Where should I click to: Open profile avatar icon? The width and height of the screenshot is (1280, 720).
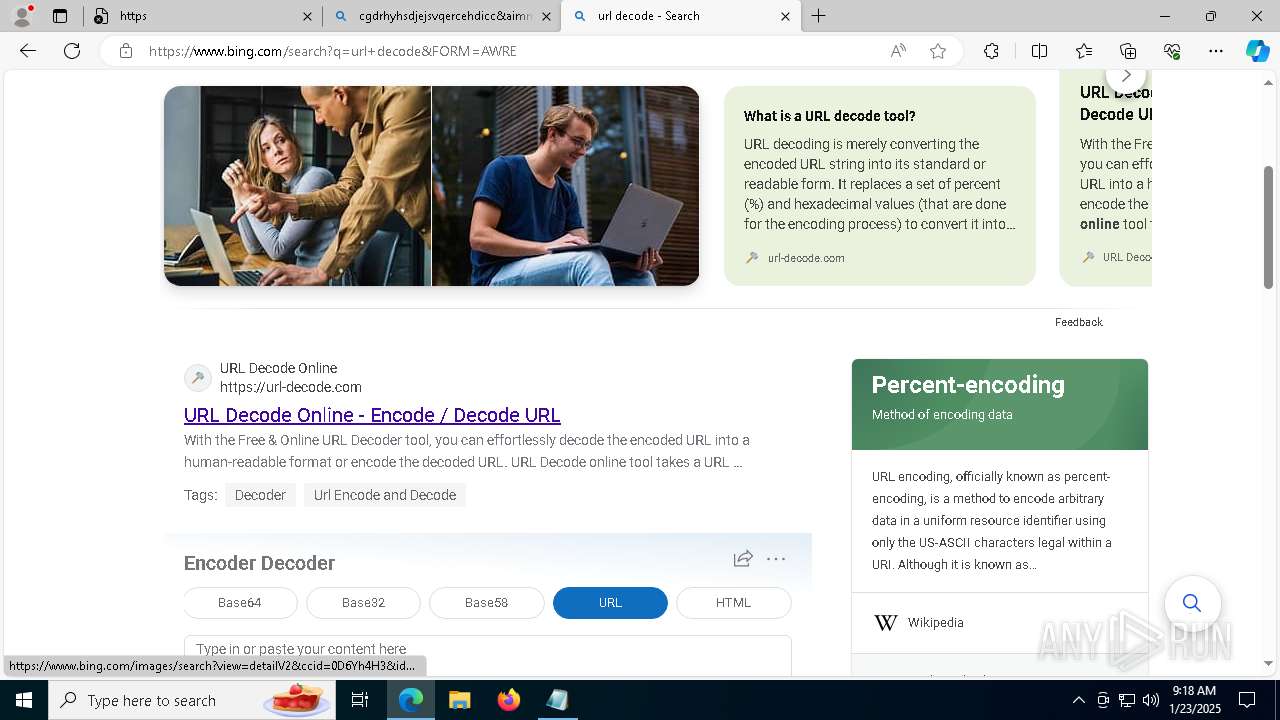click(22, 16)
